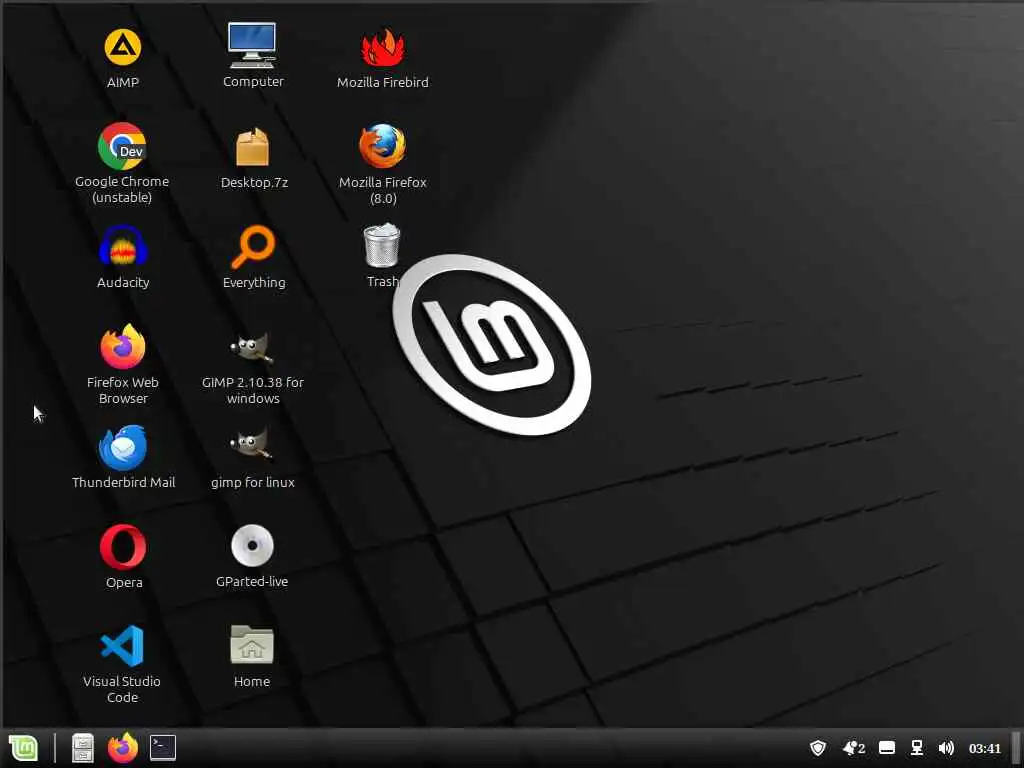Open the Linux Mint start menu

coord(24,748)
